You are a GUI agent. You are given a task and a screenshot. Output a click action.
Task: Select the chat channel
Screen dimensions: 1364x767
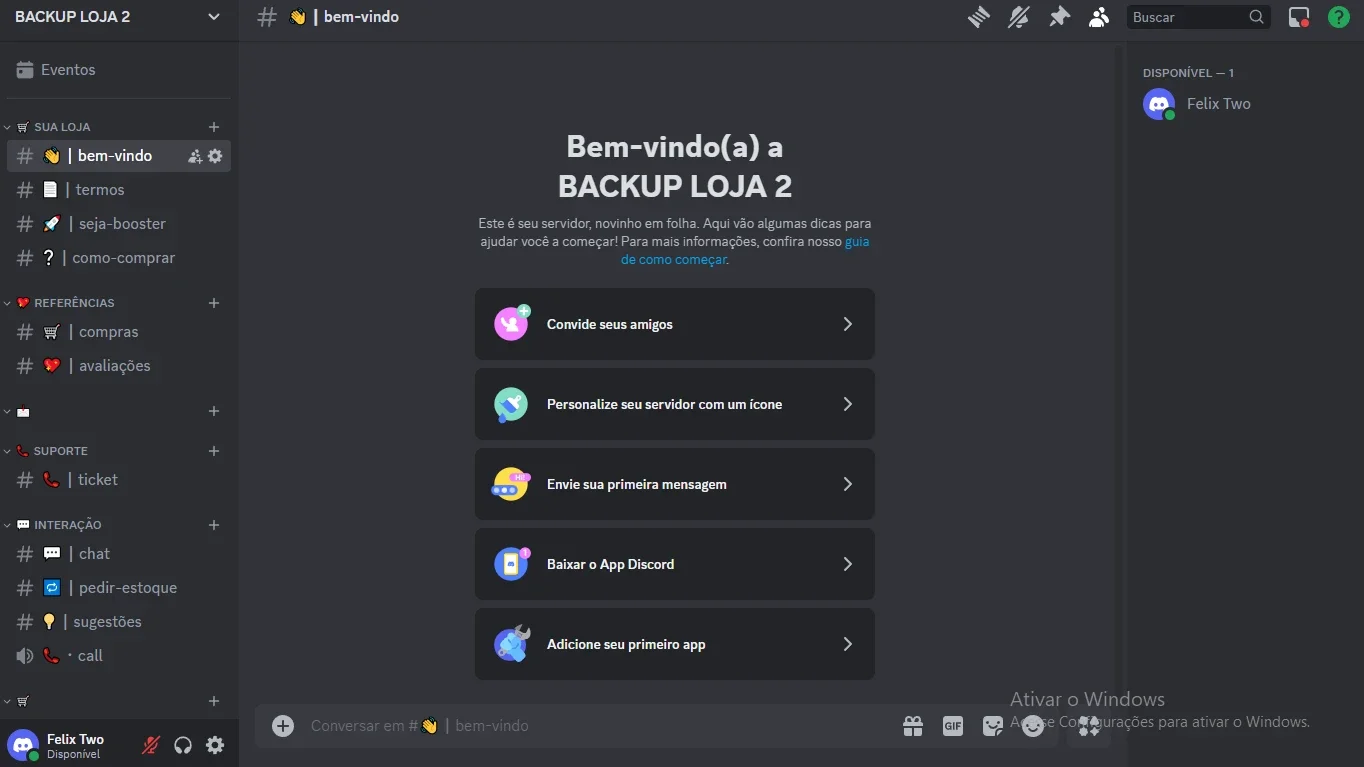click(x=118, y=554)
